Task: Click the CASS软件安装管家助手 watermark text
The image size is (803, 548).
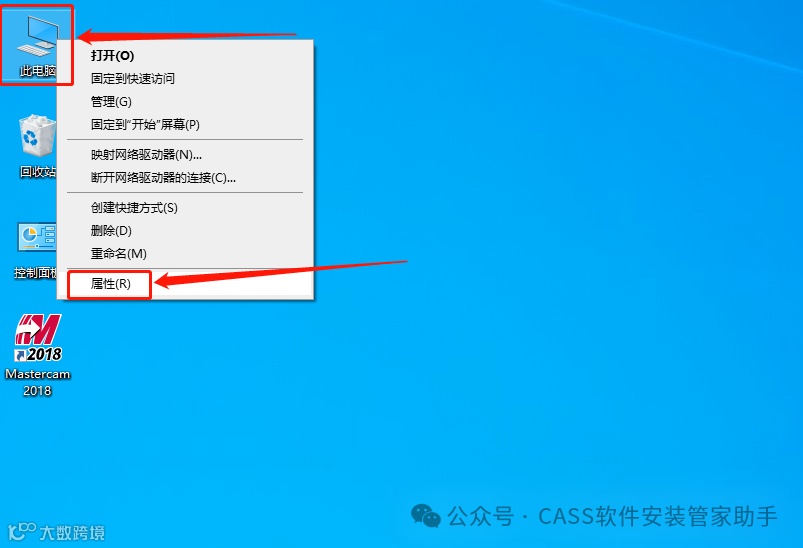Action: coord(658,516)
